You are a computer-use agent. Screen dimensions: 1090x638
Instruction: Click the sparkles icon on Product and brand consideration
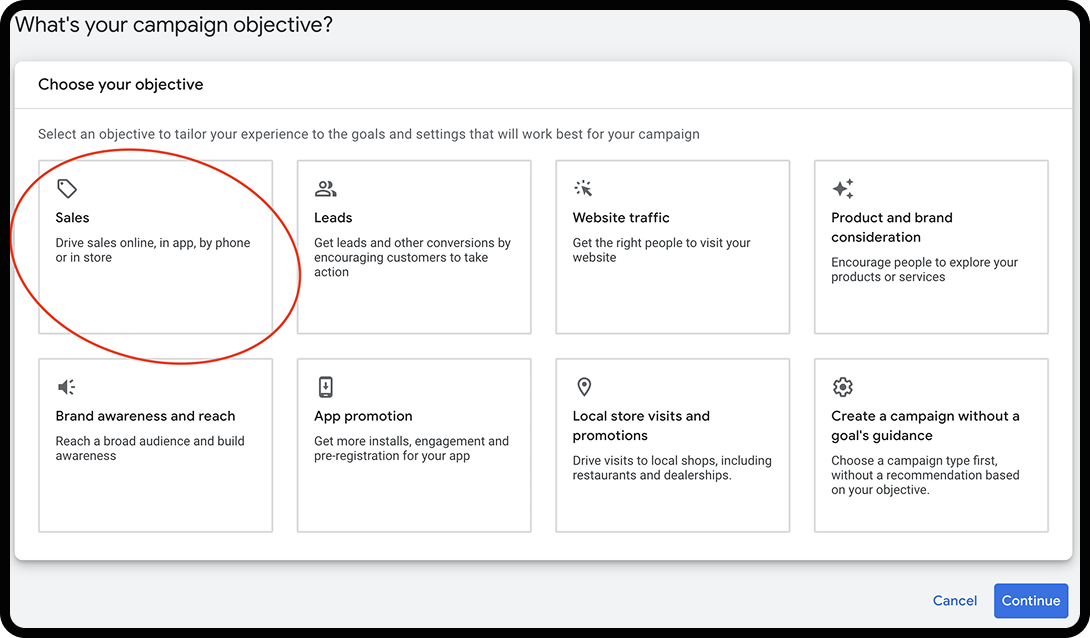coord(842,188)
